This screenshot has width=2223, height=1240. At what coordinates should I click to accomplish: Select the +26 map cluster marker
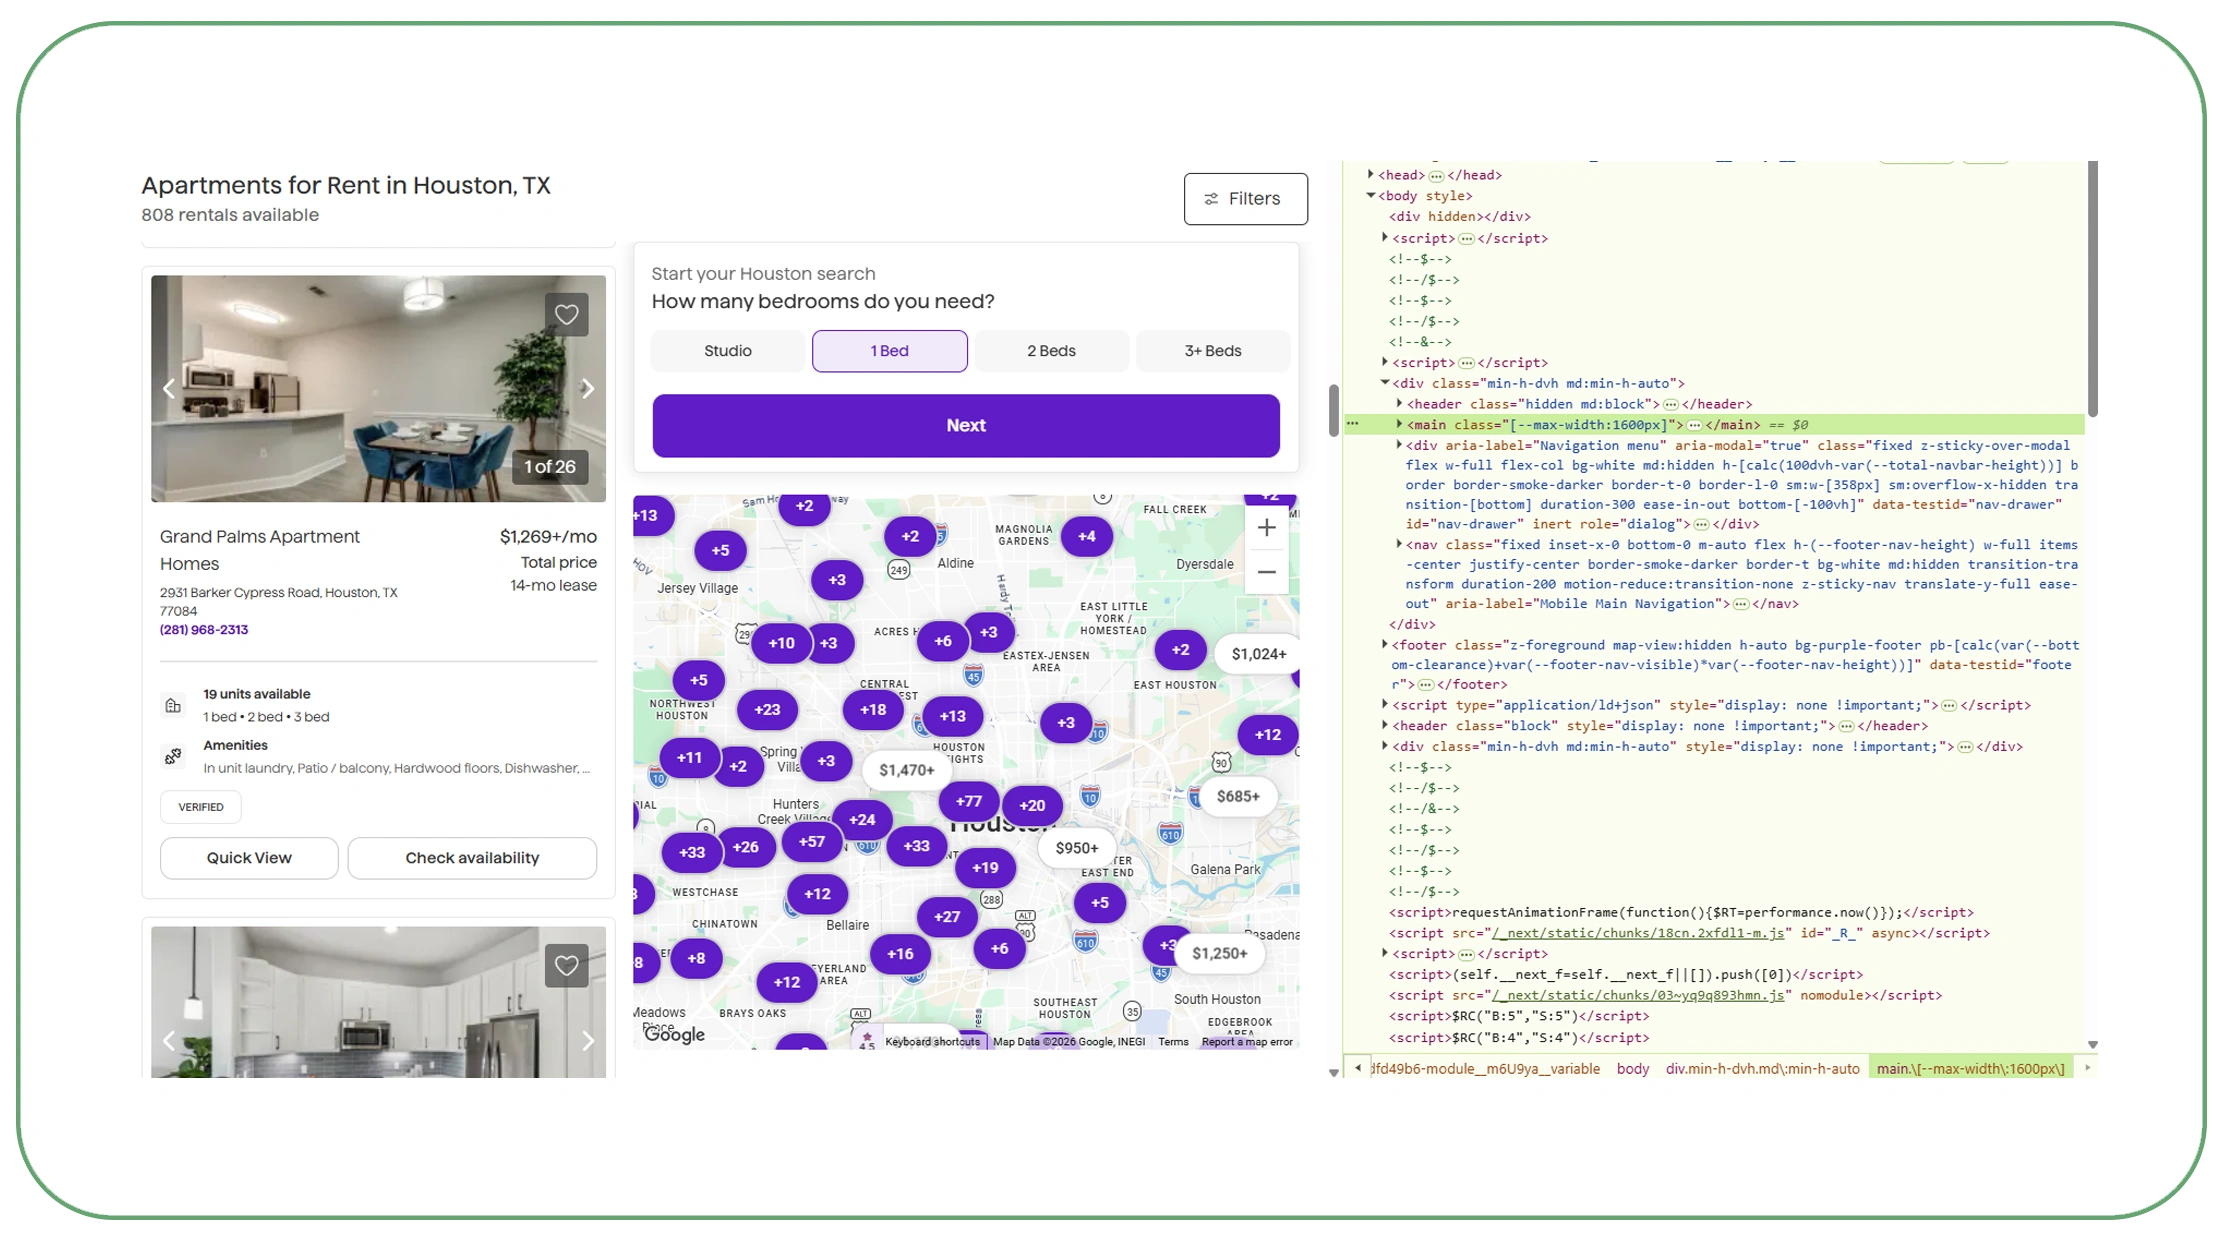pyautogui.click(x=745, y=847)
